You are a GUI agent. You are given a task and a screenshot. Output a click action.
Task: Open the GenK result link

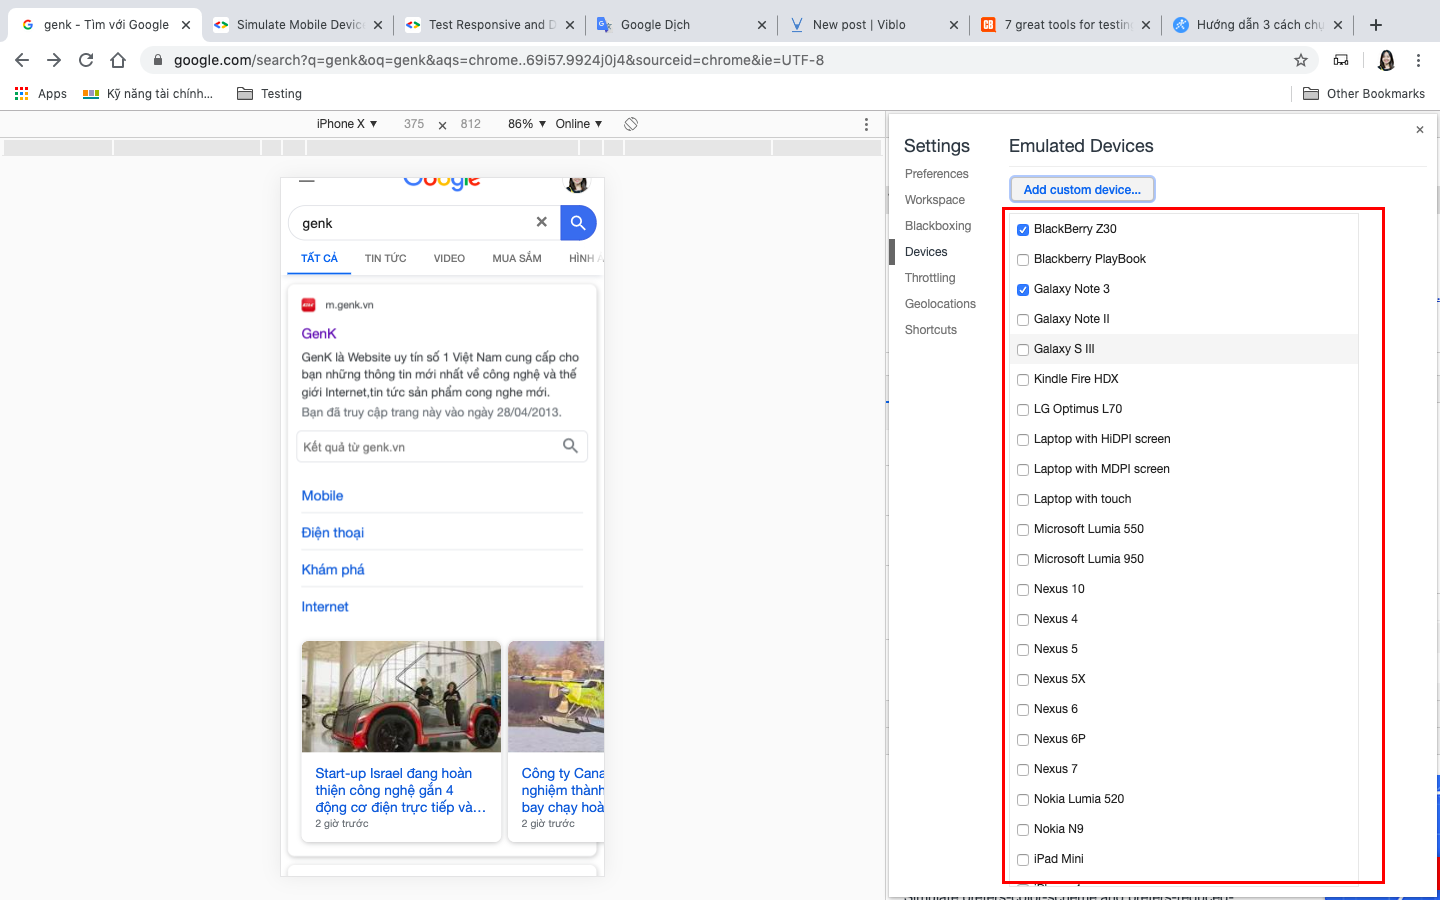coord(319,333)
